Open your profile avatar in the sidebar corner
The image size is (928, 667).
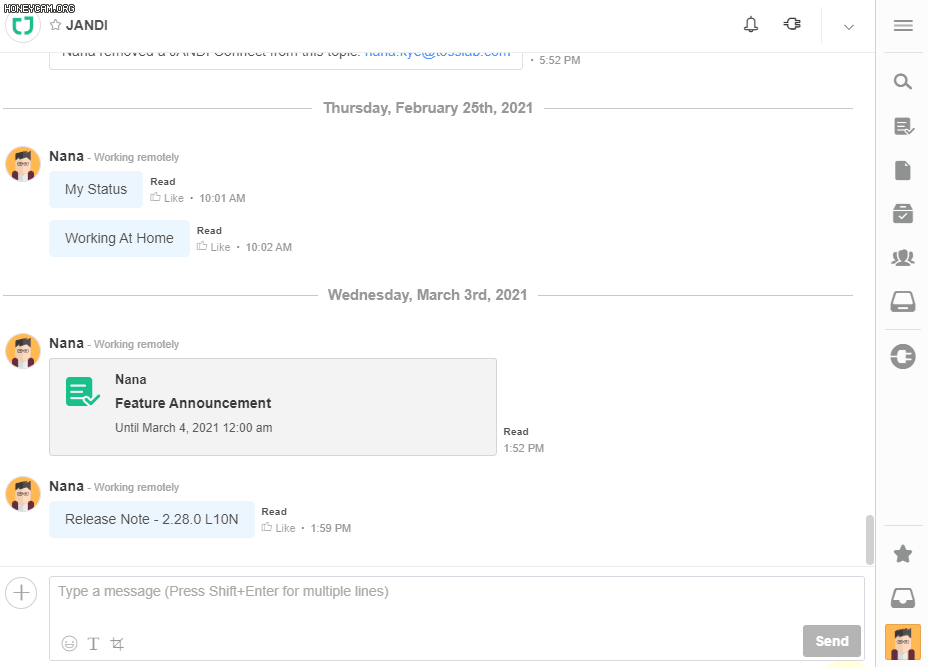coord(903,642)
